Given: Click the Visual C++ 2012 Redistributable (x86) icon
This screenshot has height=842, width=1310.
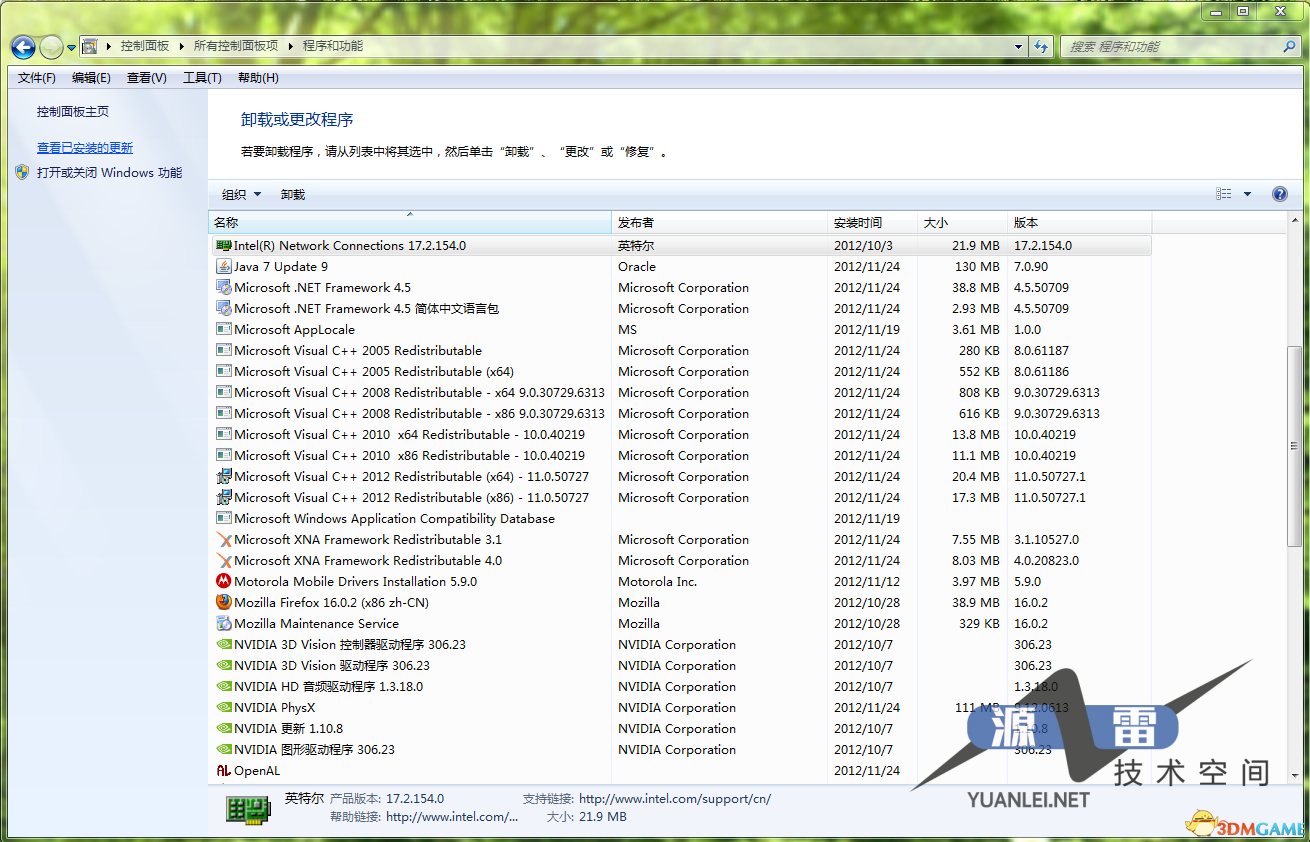Looking at the screenshot, I should [x=224, y=498].
